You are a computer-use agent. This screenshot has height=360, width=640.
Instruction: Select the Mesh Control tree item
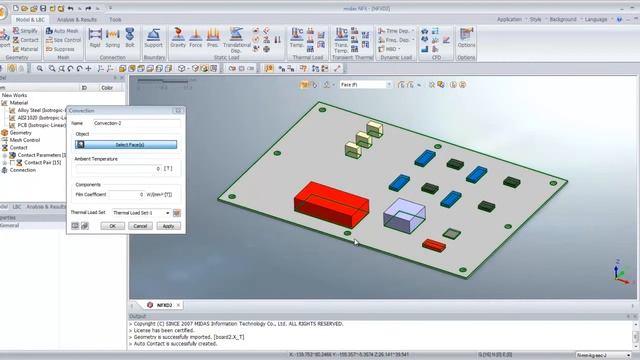[x=24, y=140]
